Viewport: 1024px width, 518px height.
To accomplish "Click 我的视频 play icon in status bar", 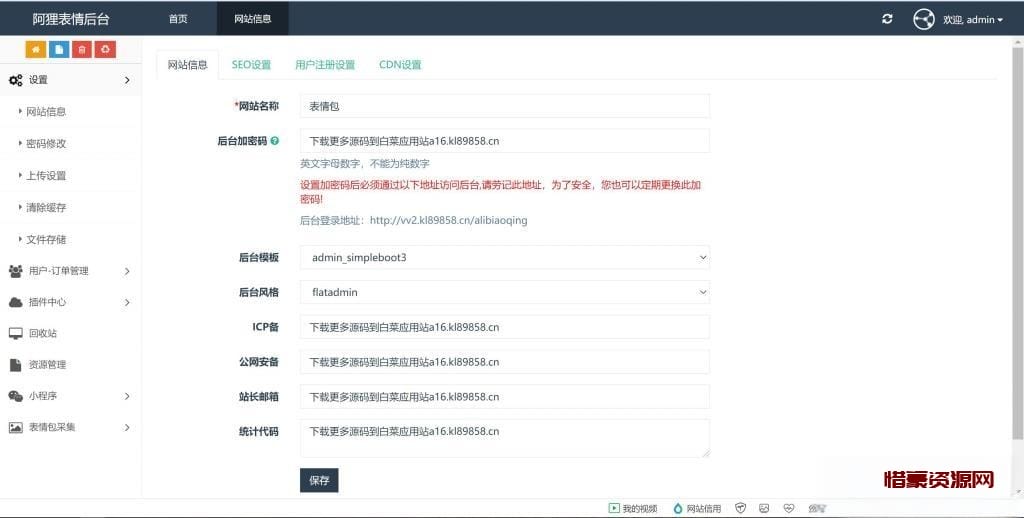I will pyautogui.click(x=614, y=508).
